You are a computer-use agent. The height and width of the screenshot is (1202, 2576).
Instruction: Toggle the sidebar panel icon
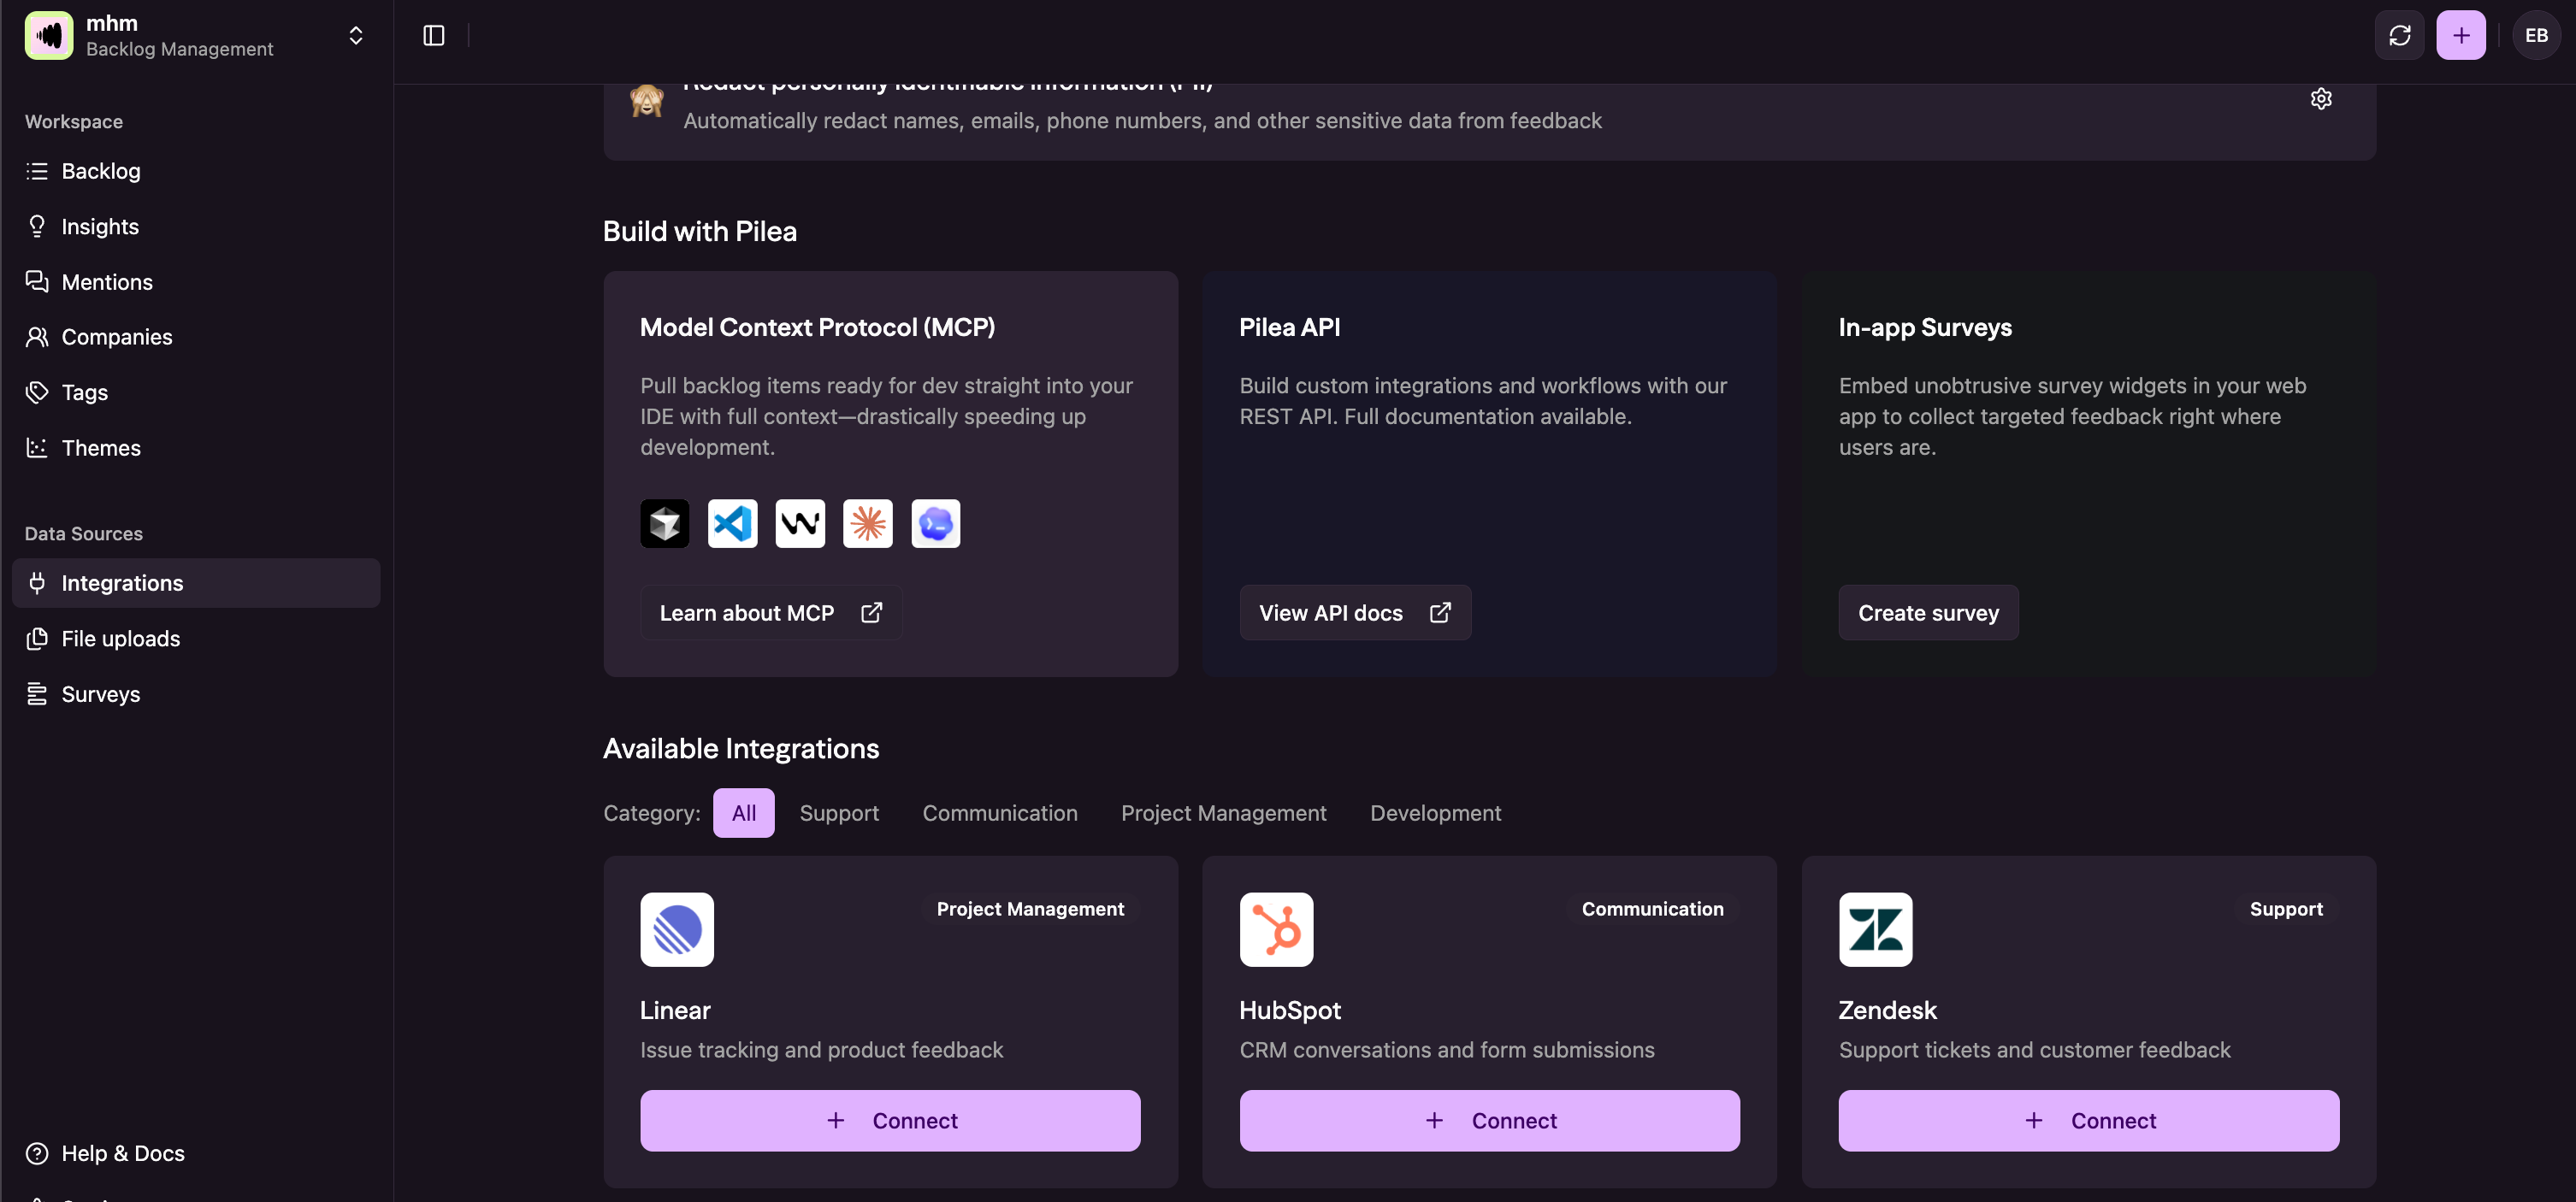pos(434,36)
